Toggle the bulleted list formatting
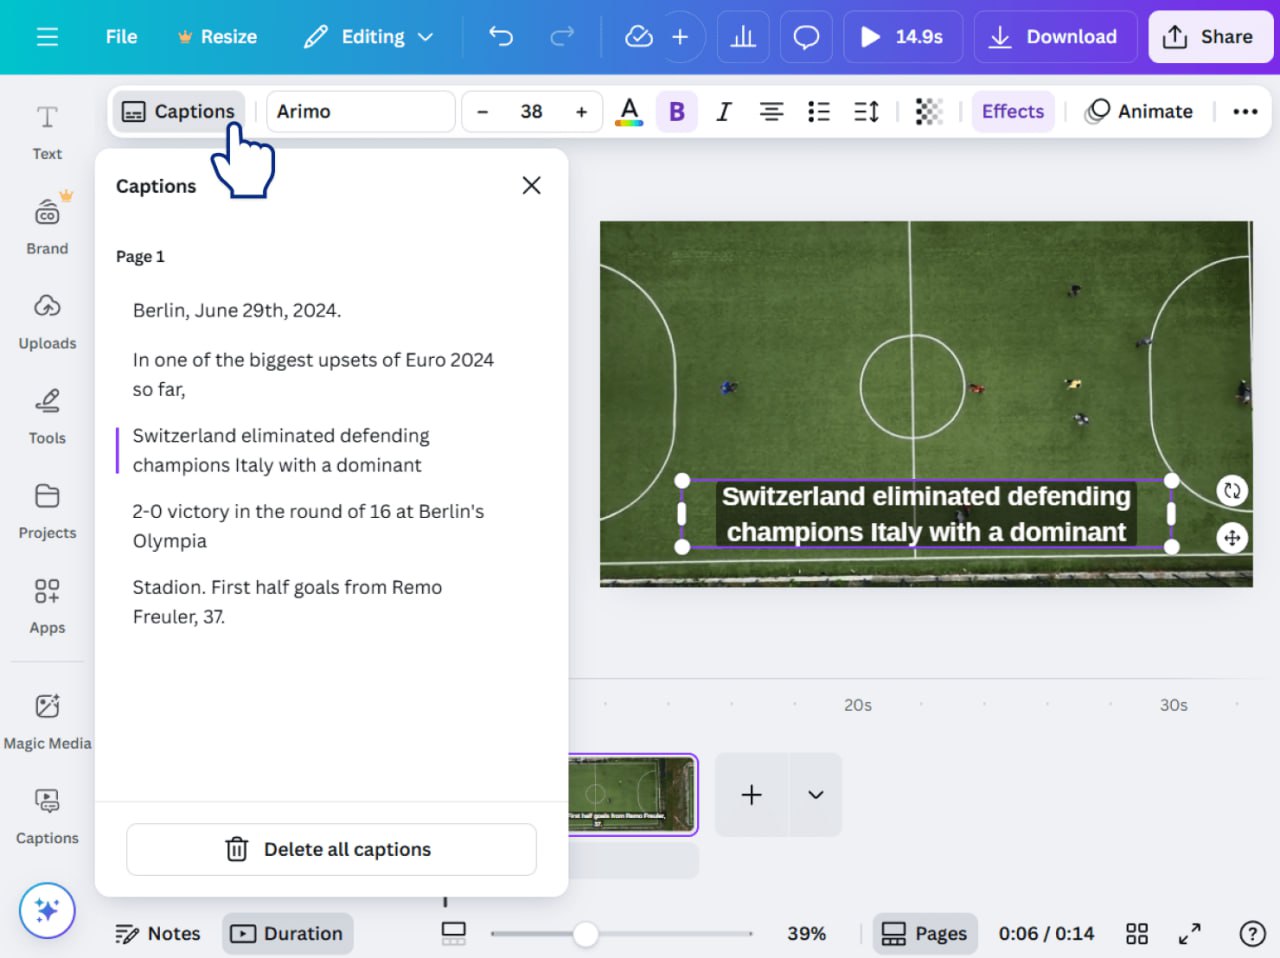This screenshot has height=958, width=1280. (818, 111)
